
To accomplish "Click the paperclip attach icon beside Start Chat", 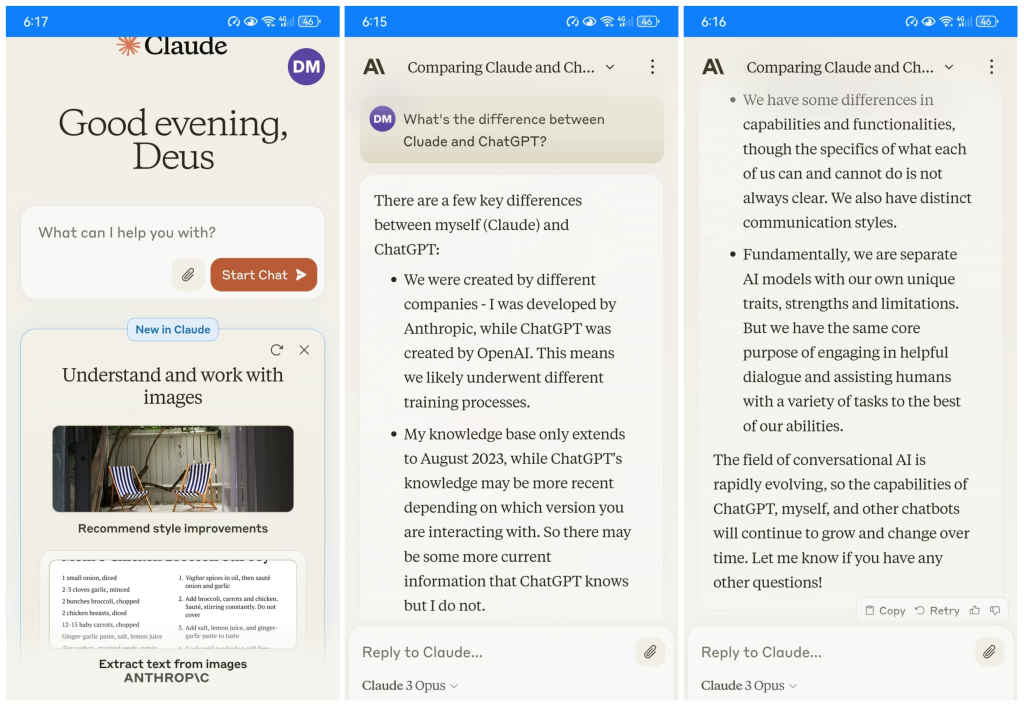I will 188,275.
